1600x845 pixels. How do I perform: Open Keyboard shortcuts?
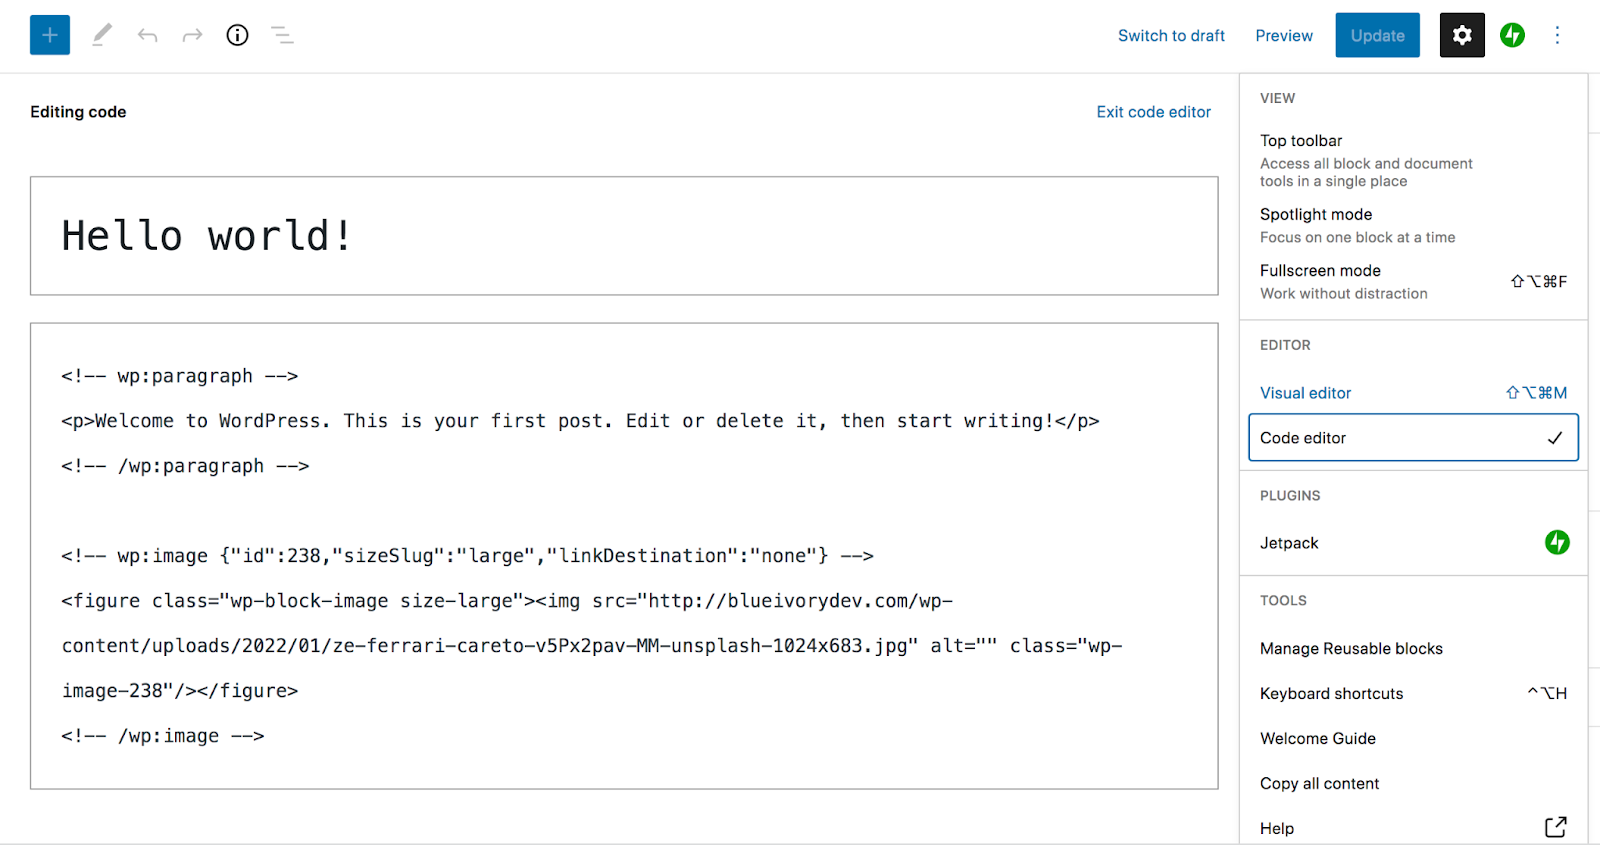pyautogui.click(x=1413, y=694)
